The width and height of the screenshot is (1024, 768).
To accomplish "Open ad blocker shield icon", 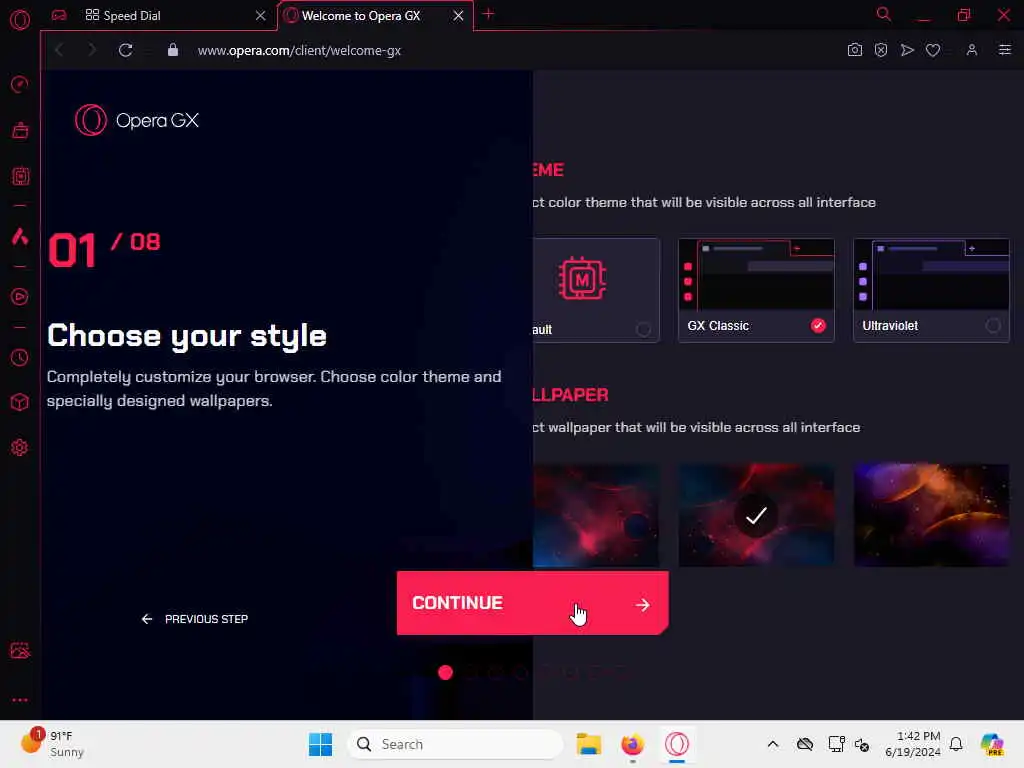I will pyautogui.click(x=880, y=50).
